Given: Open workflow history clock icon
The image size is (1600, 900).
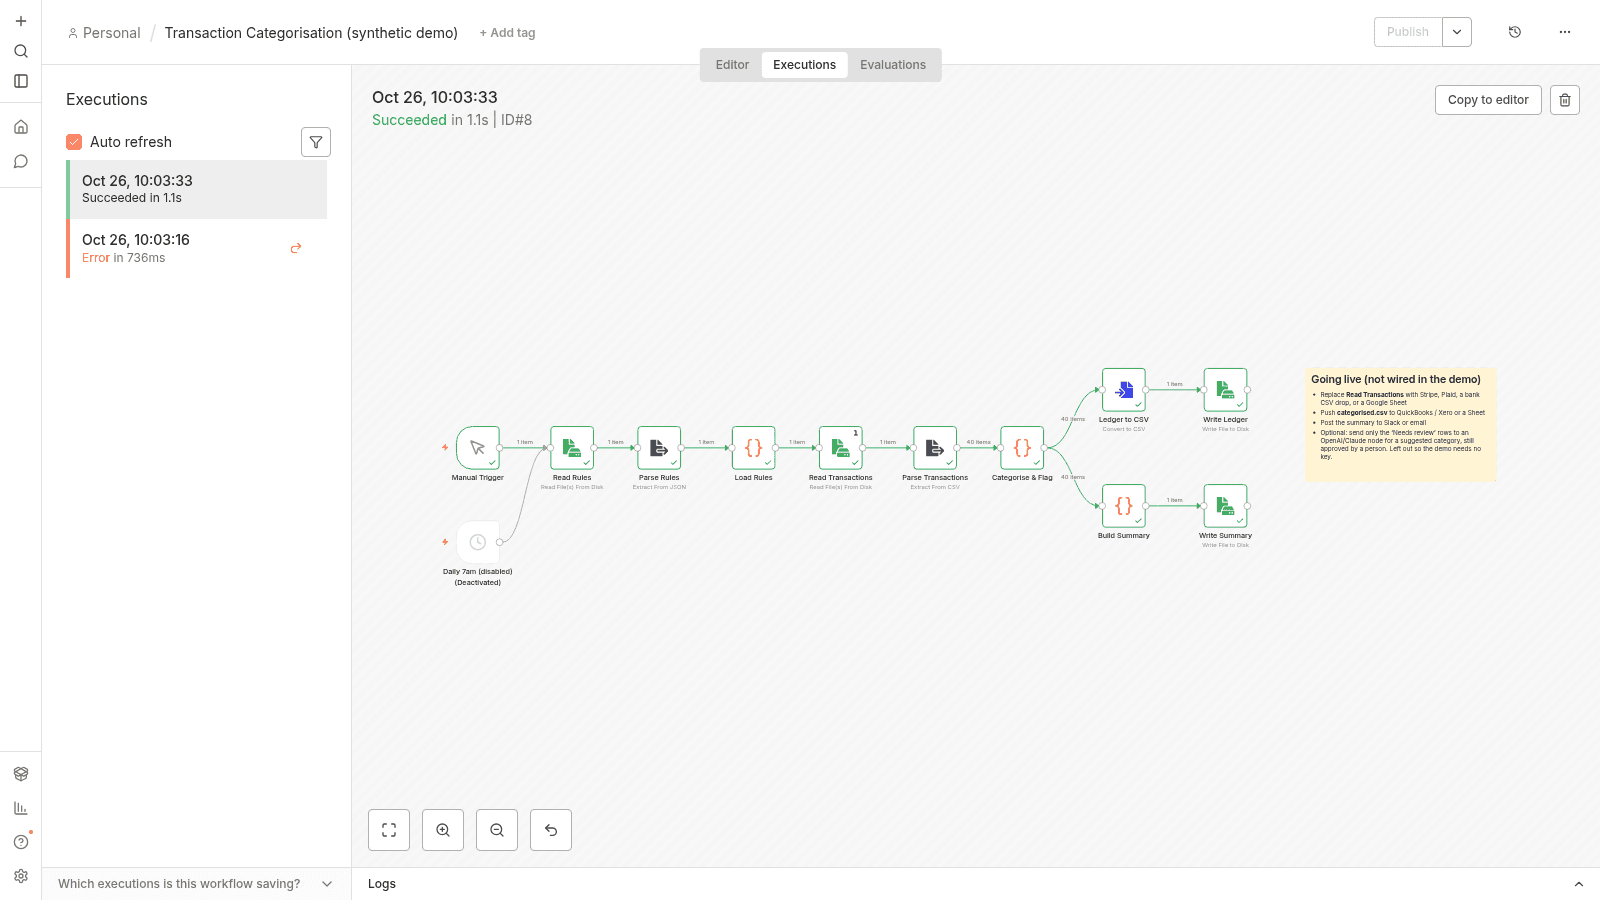Looking at the screenshot, I should click(1515, 32).
